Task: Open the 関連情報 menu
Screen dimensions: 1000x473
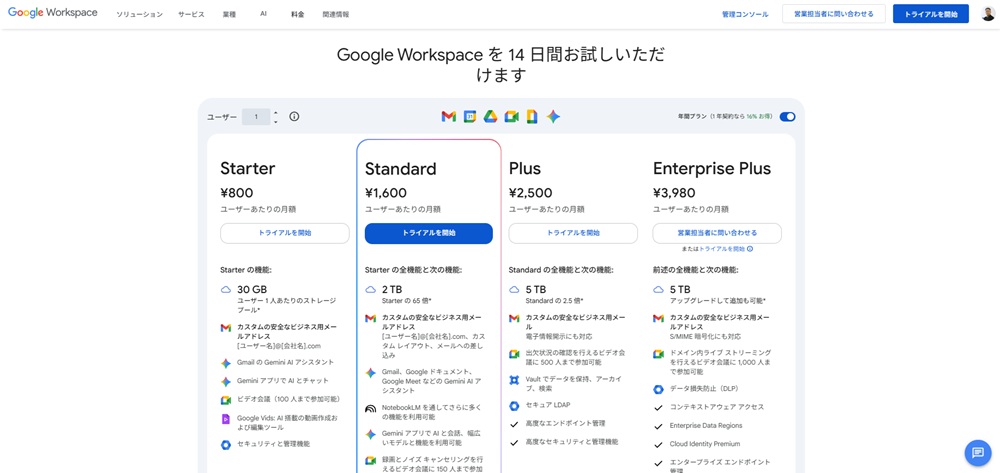Action: (336, 14)
